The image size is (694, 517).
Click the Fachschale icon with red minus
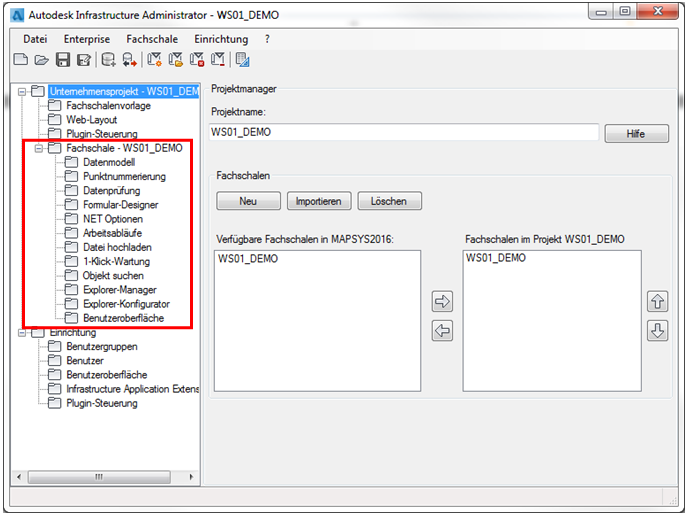point(218,60)
